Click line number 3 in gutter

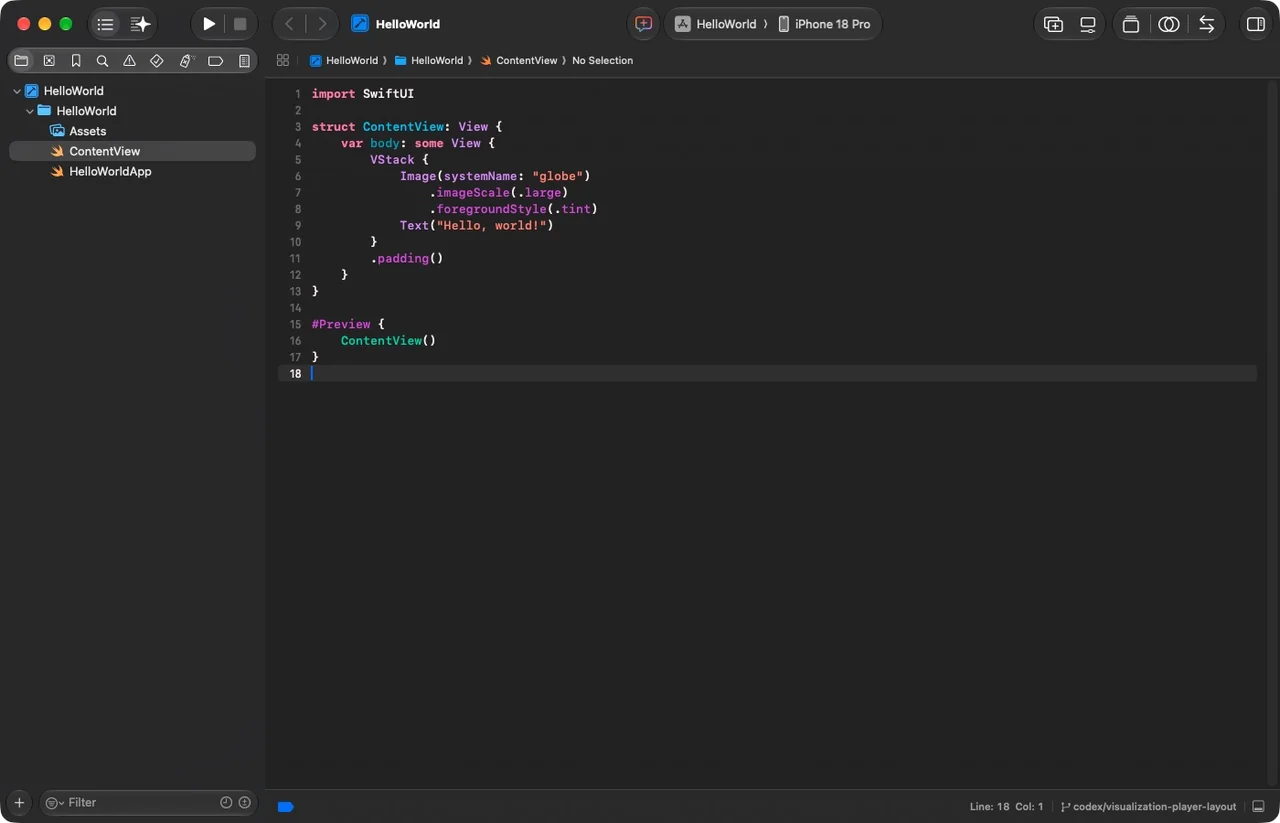pyautogui.click(x=297, y=127)
